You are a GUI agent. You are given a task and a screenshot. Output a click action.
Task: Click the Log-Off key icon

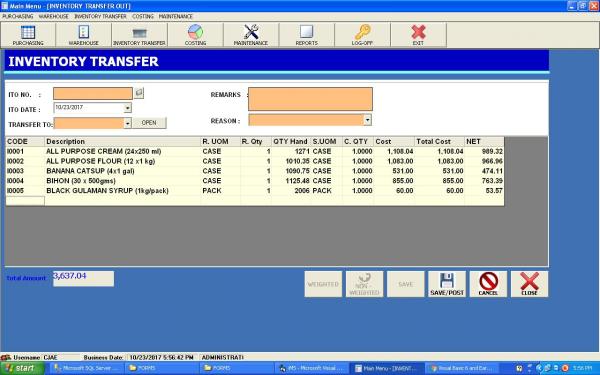point(362,35)
